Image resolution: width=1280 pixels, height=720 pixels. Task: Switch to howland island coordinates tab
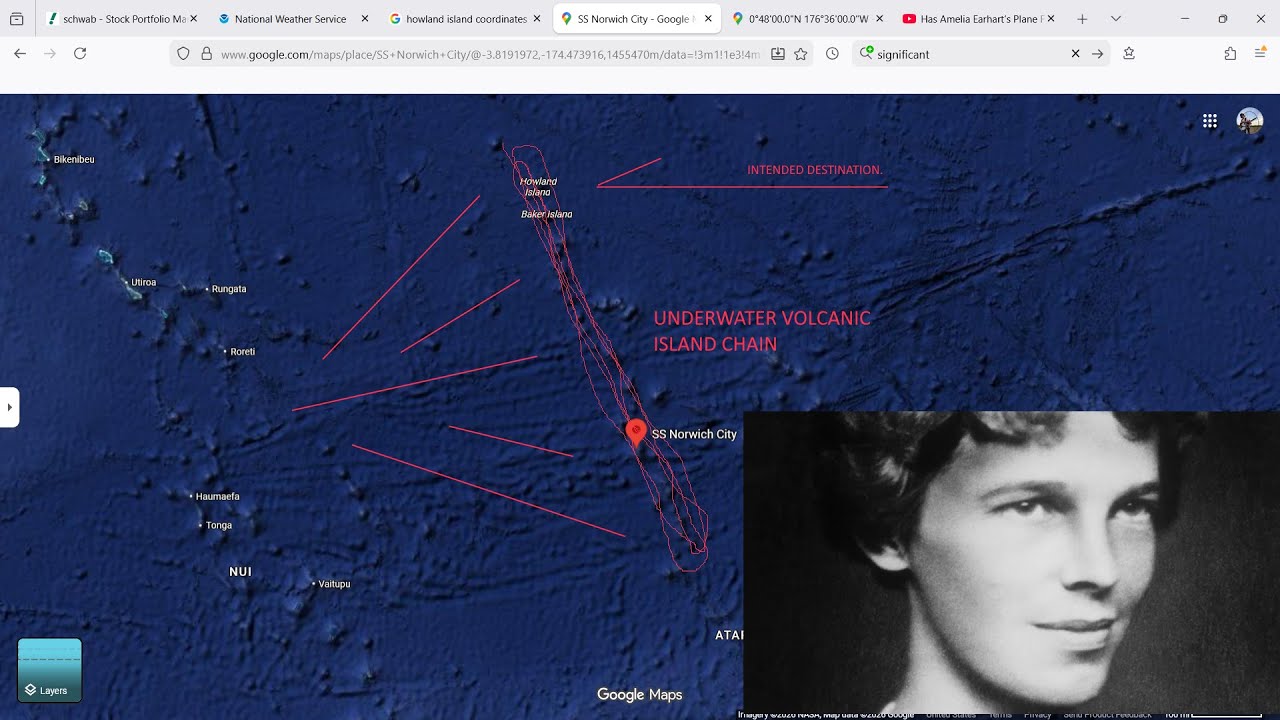click(465, 19)
